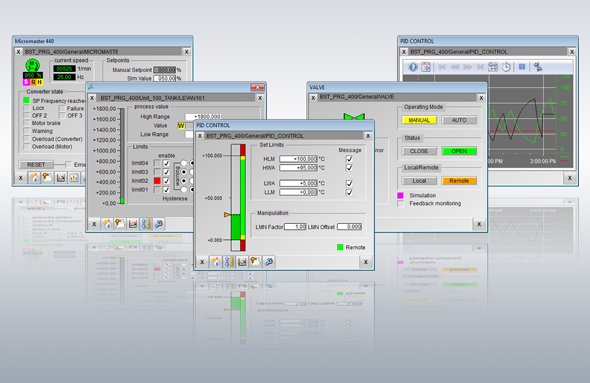Click LMN Factor input field
Image resolution: width=590 pixels, height=383 pixels.
pyautogui.click(x=295, y=226)
